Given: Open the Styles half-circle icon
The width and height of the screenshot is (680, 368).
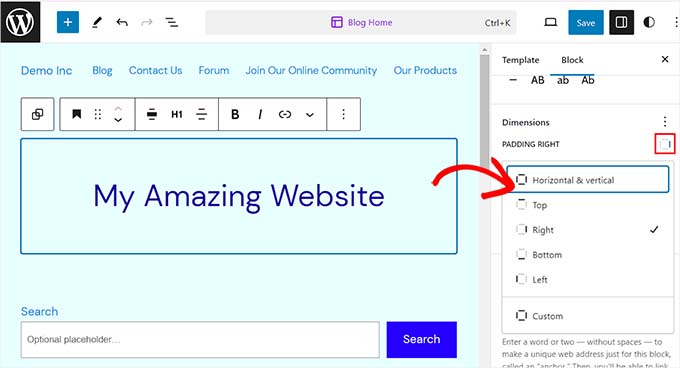Looking at the screenshot, I should point(649,22).
